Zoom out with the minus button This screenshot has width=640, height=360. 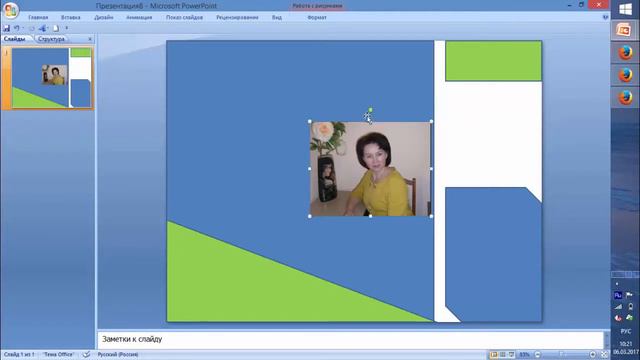[538, 355]
